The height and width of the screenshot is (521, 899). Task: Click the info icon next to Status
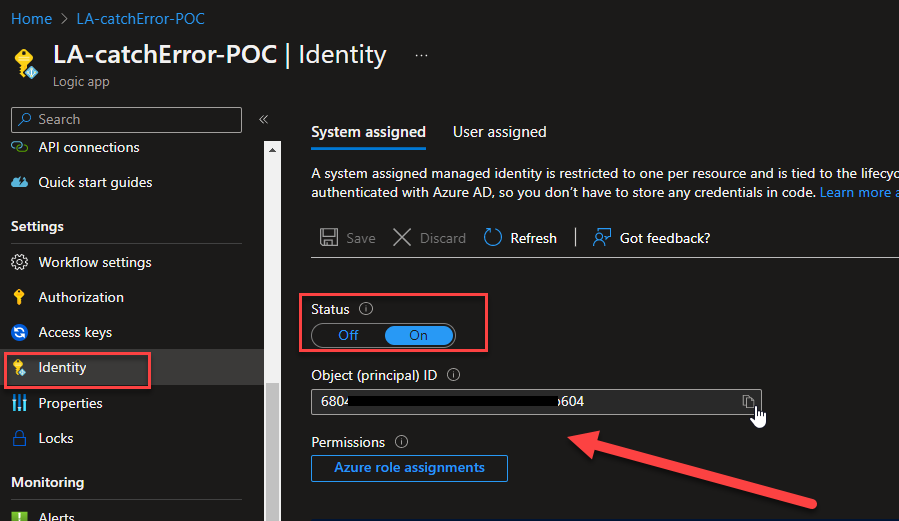366,309
